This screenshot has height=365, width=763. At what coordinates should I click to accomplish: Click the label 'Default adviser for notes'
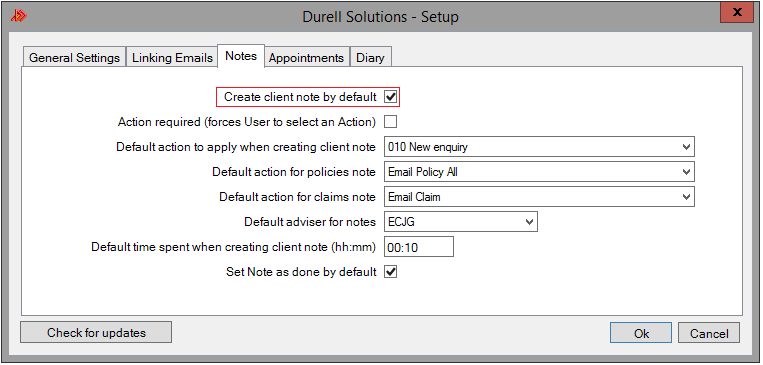click(310, 222)
